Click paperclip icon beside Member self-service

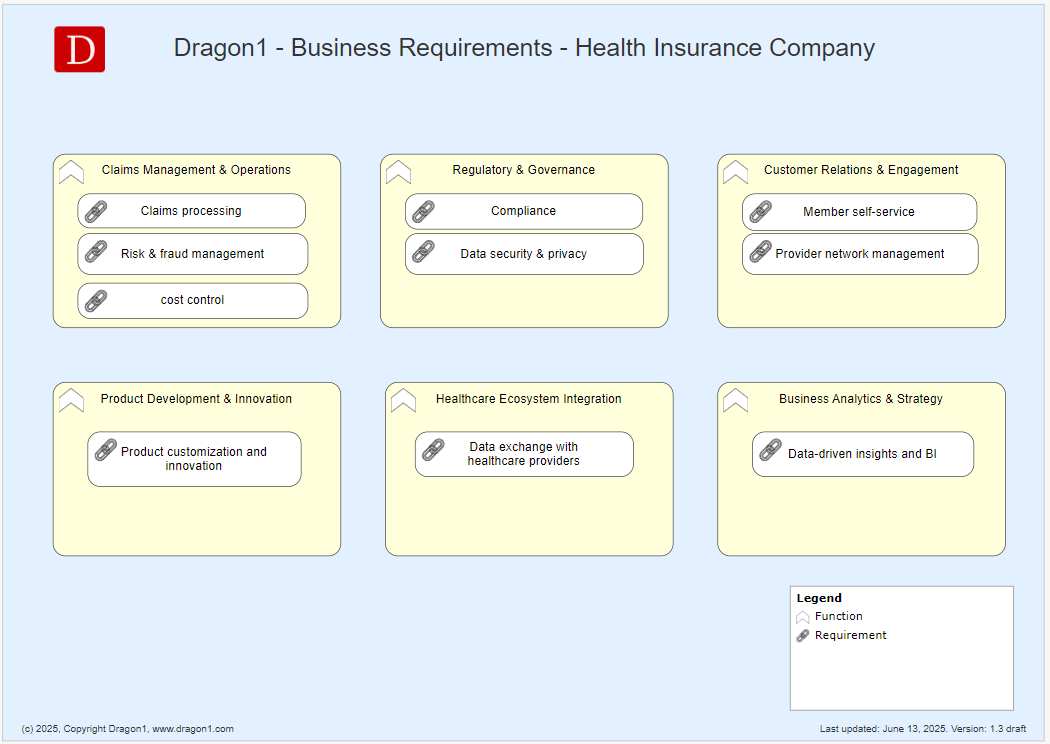(760, 212)
